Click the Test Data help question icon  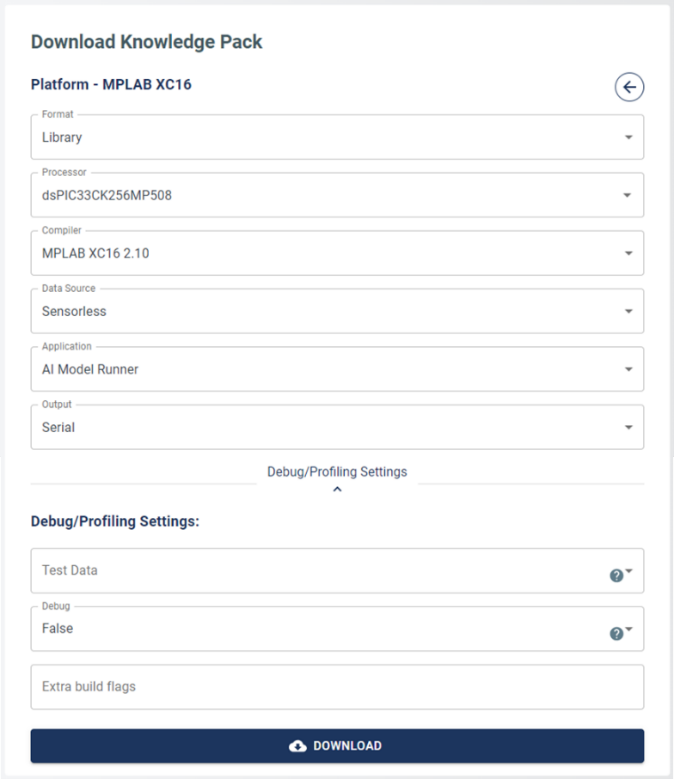click(616, 575)
